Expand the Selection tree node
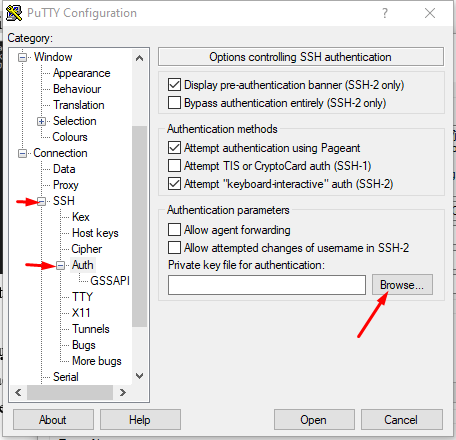The image size is (456, 440). (41, 121)
